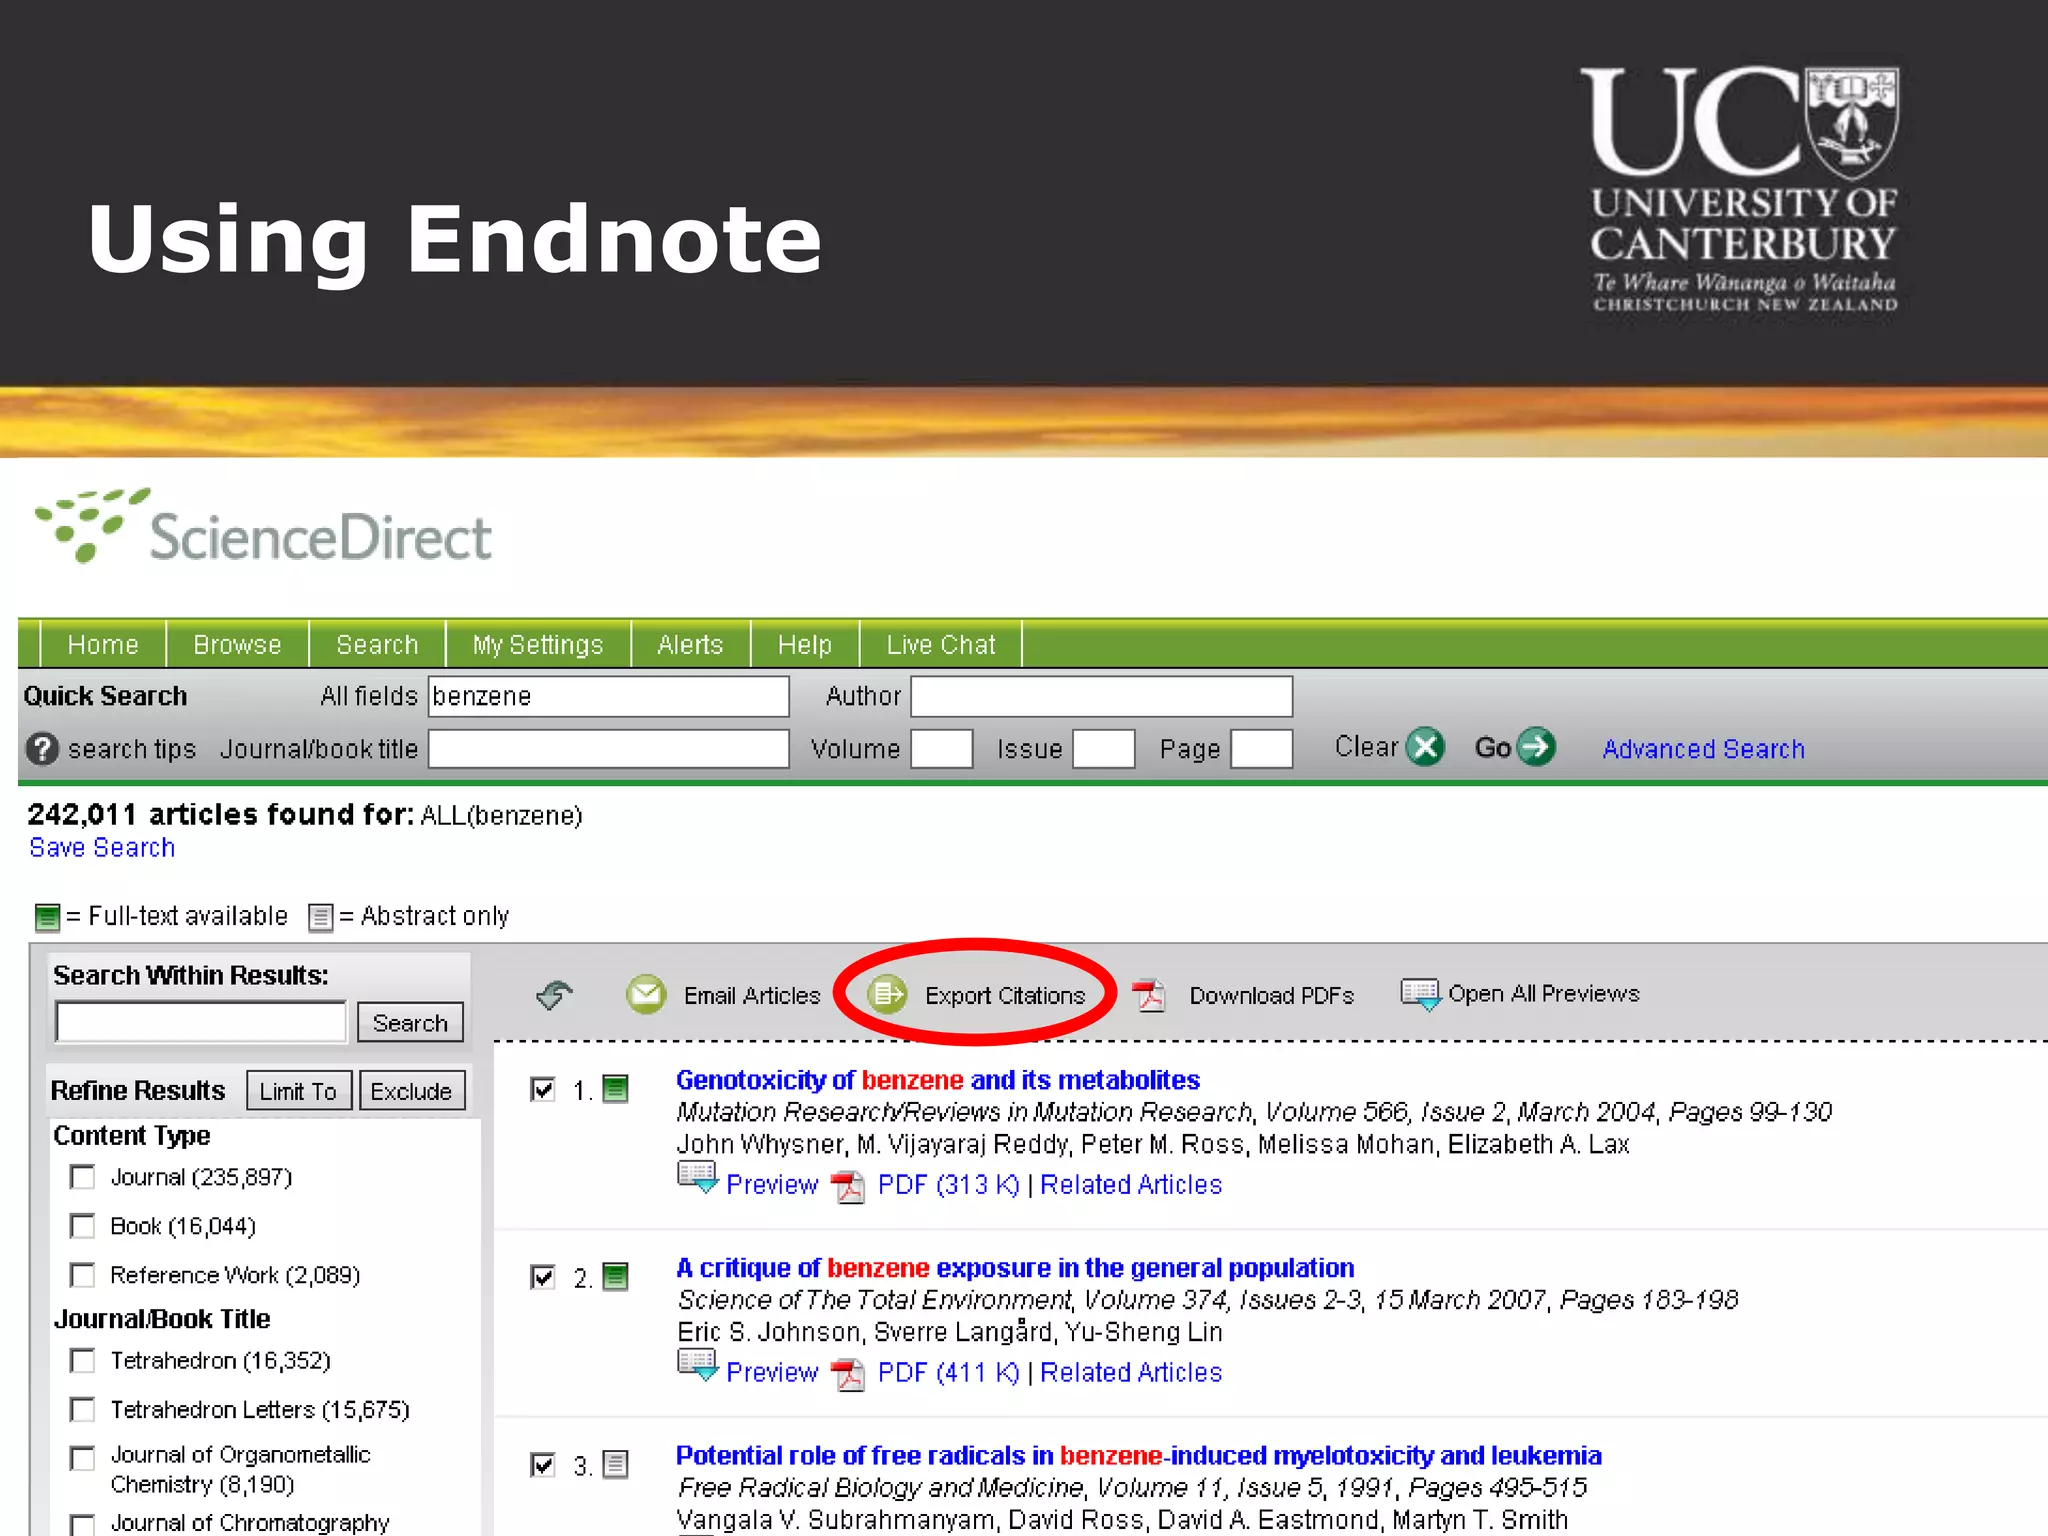Viewport: 2048px width, 1536px height.
Task: Open the Home tab
Action: [x=102, y=645]
